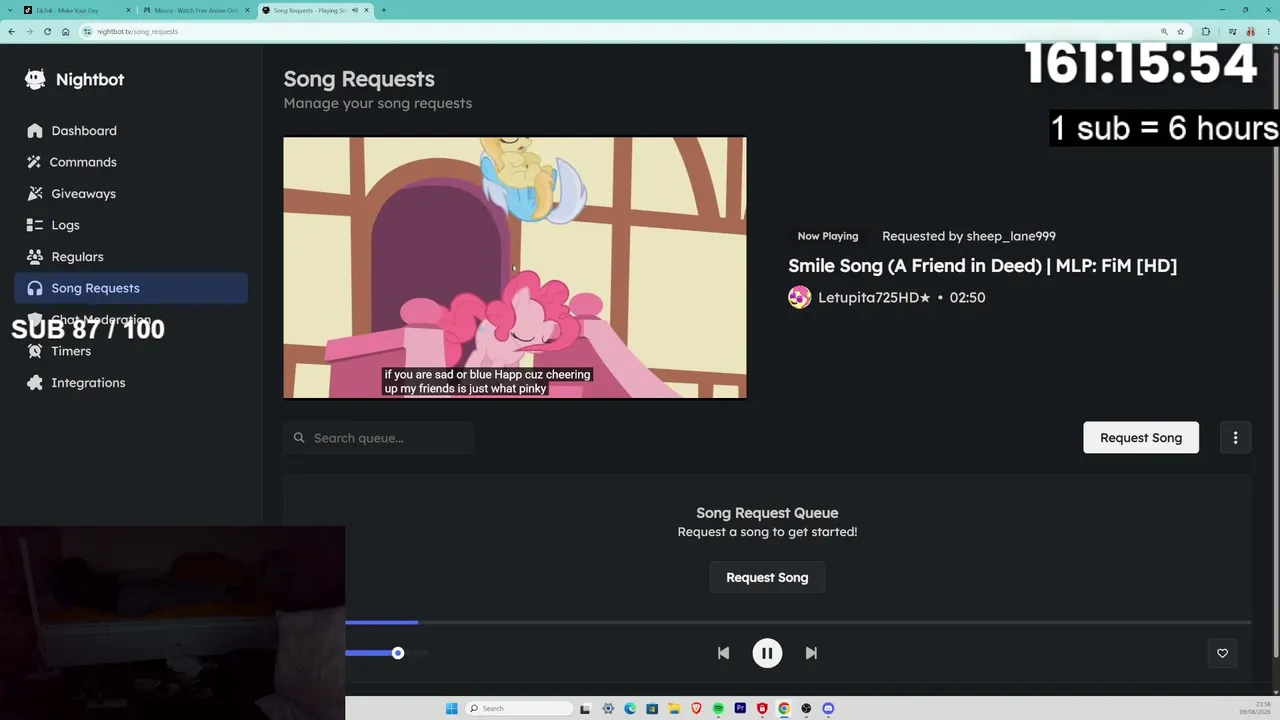
Task: Open the page zoom control in address bar
Action: pos(1164,31)
